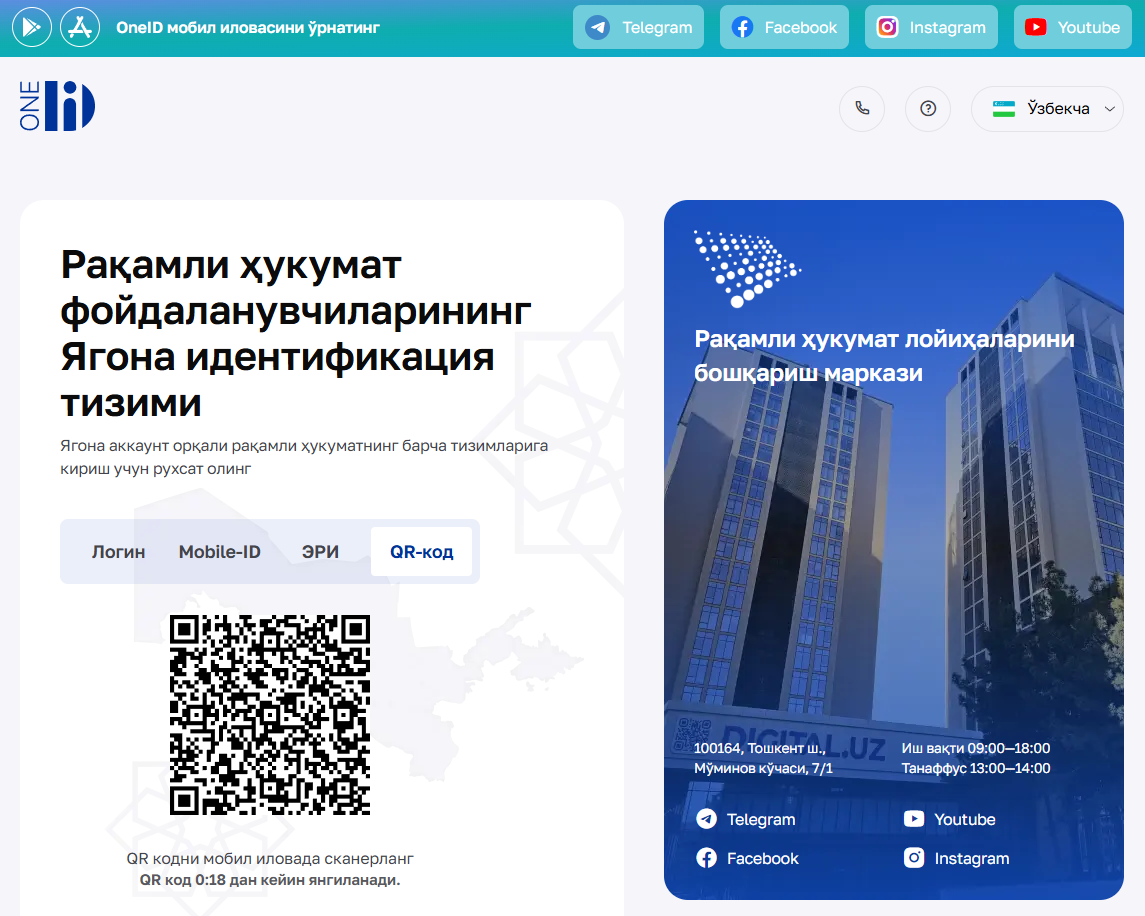Click the QR code image

(x=270, y=715)
